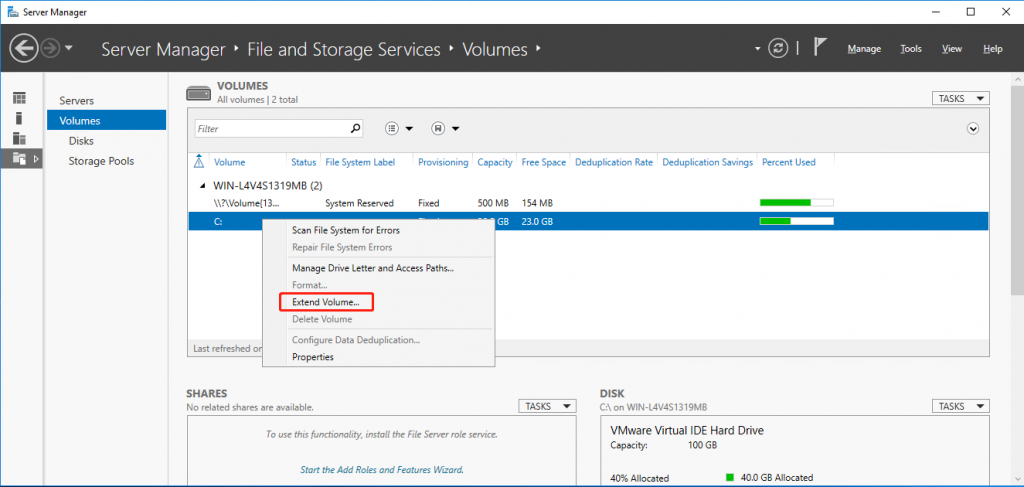Select the C: volume row
This screenshot has width=1024, height=487.
tap(588, 221)
